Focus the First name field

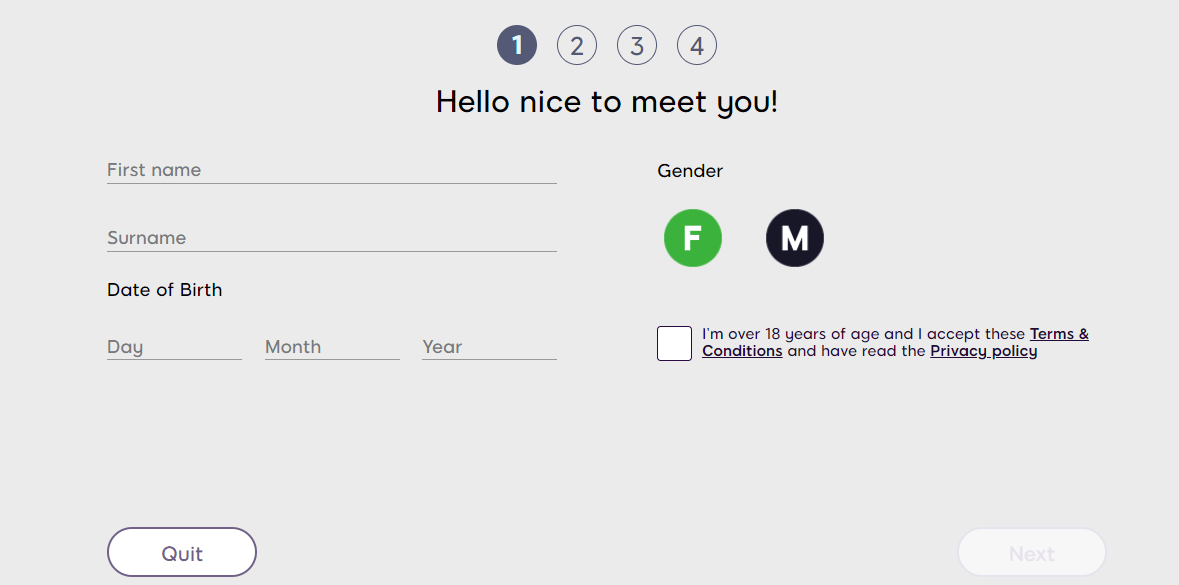pyautogui.click(x=331, y=170)
